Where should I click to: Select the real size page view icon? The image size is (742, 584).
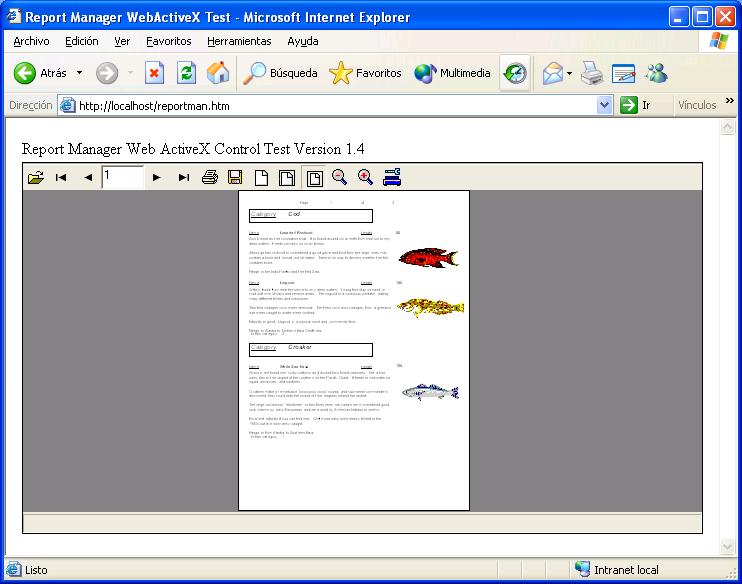tap(261, 178)
